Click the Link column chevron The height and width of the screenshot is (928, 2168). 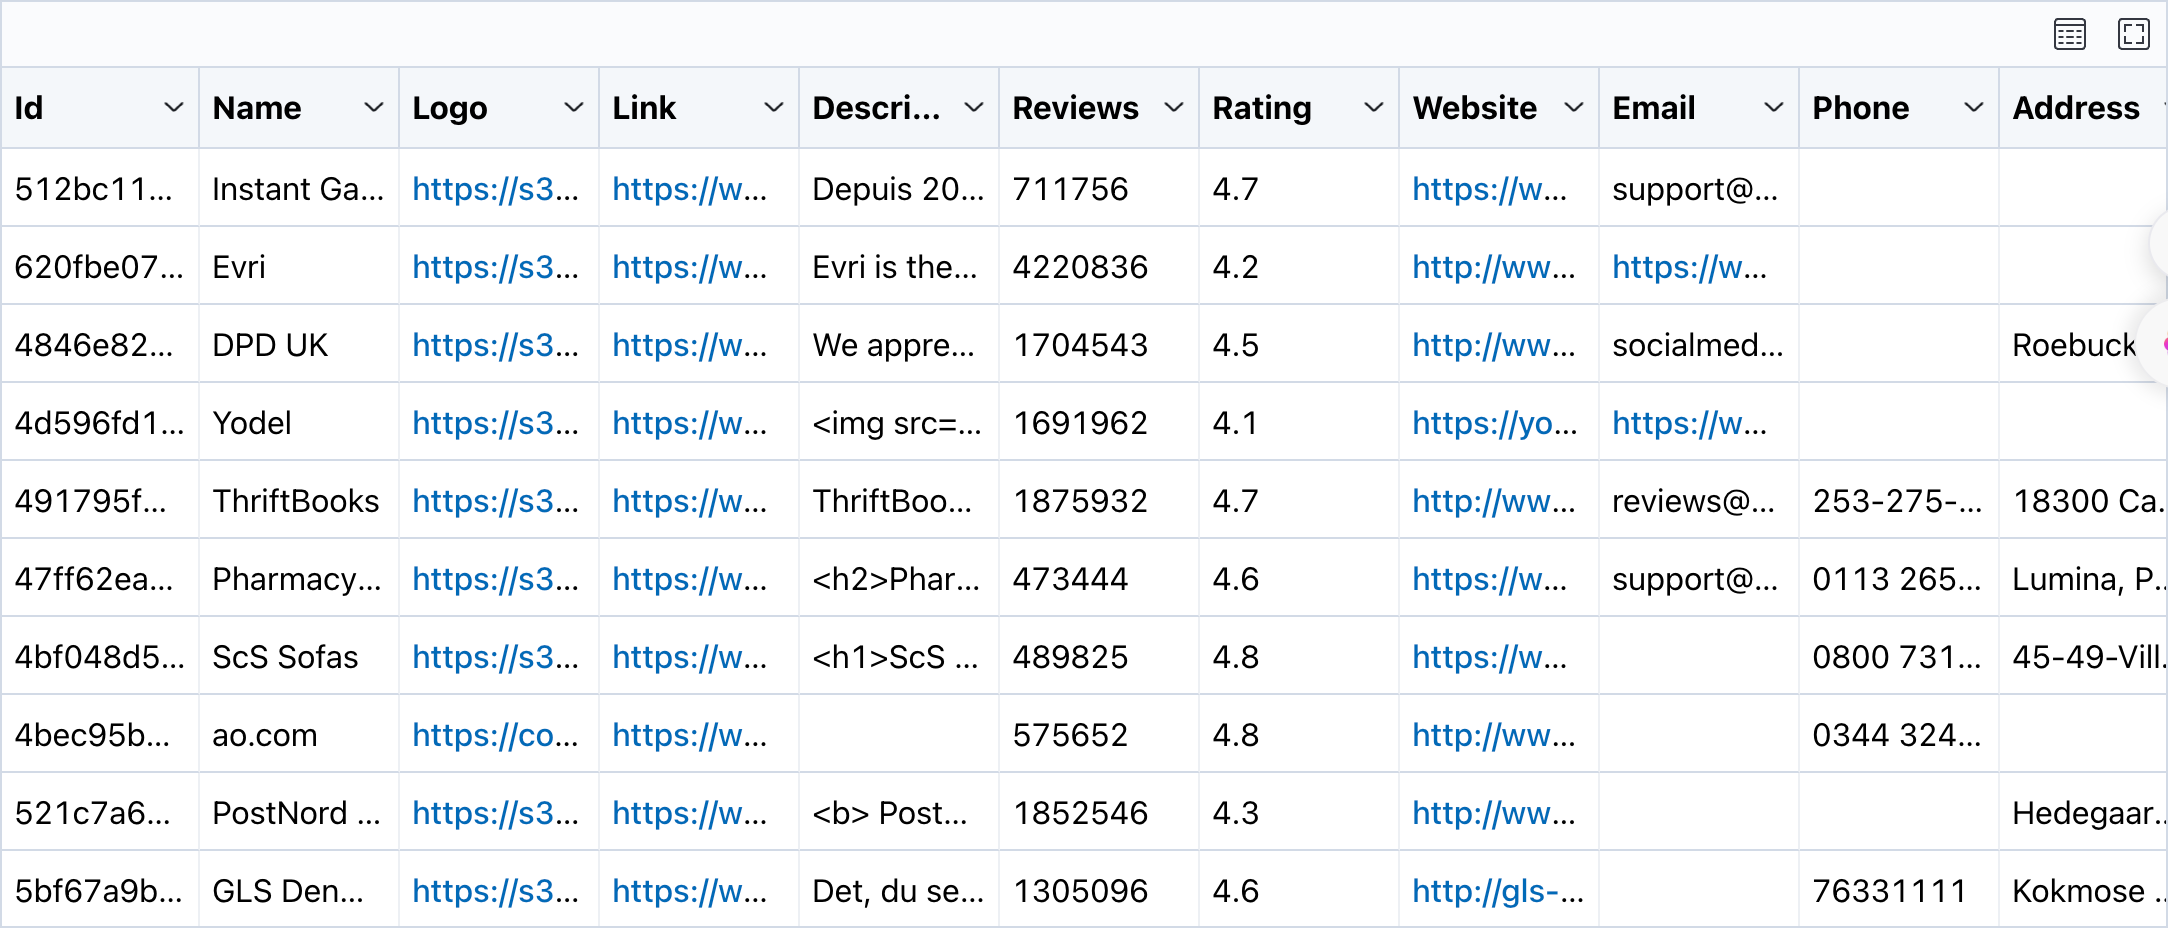click(774, 108)
